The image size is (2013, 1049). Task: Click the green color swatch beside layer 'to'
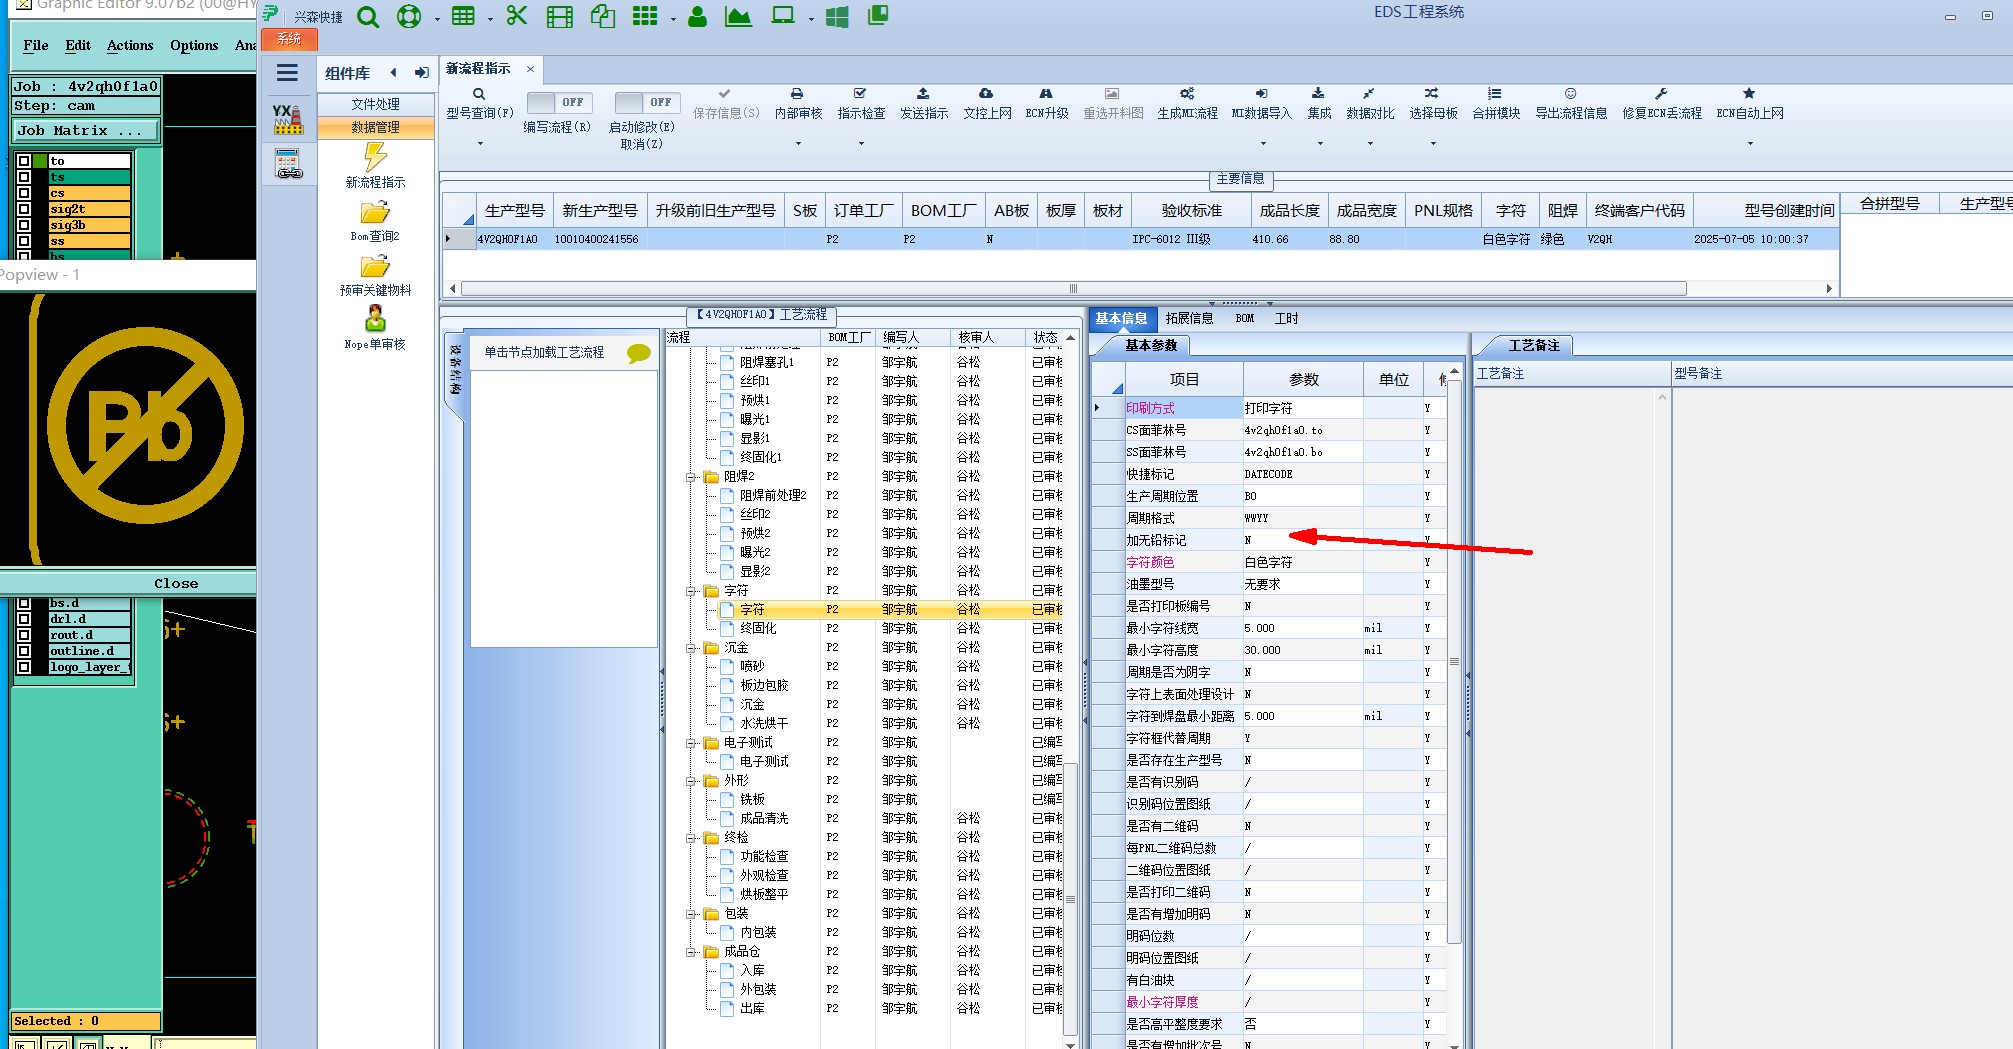click(x=40, y=161)
